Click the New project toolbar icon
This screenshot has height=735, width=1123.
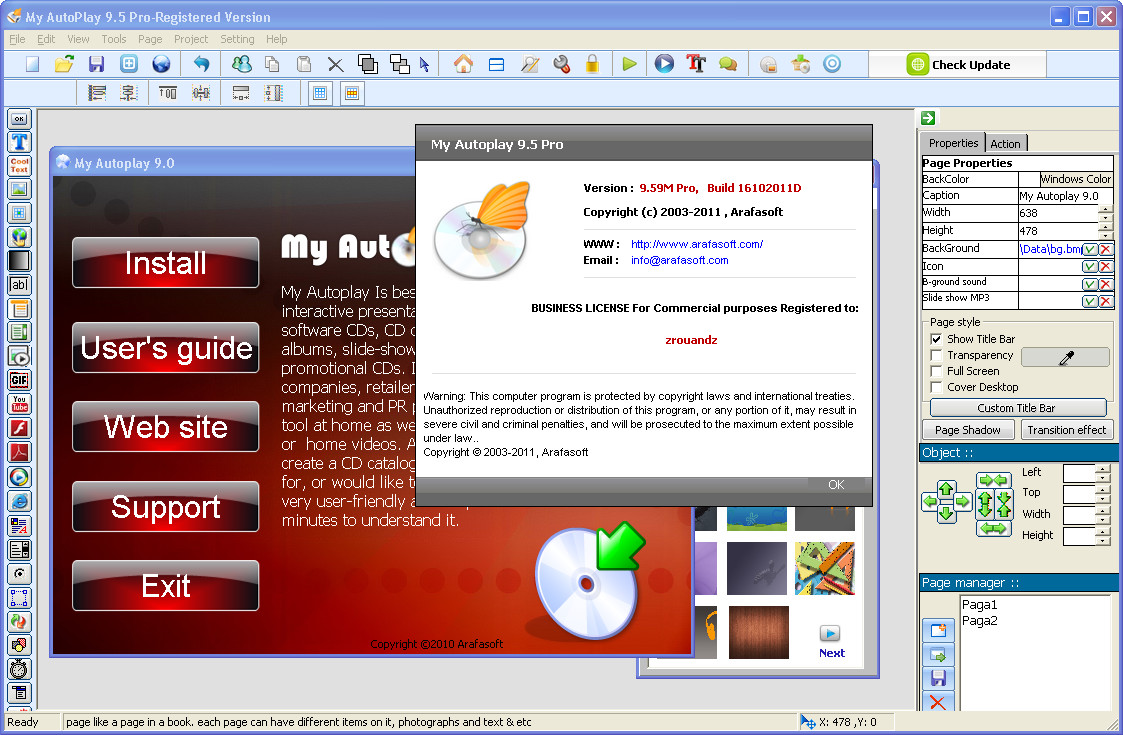pos(32,64)
